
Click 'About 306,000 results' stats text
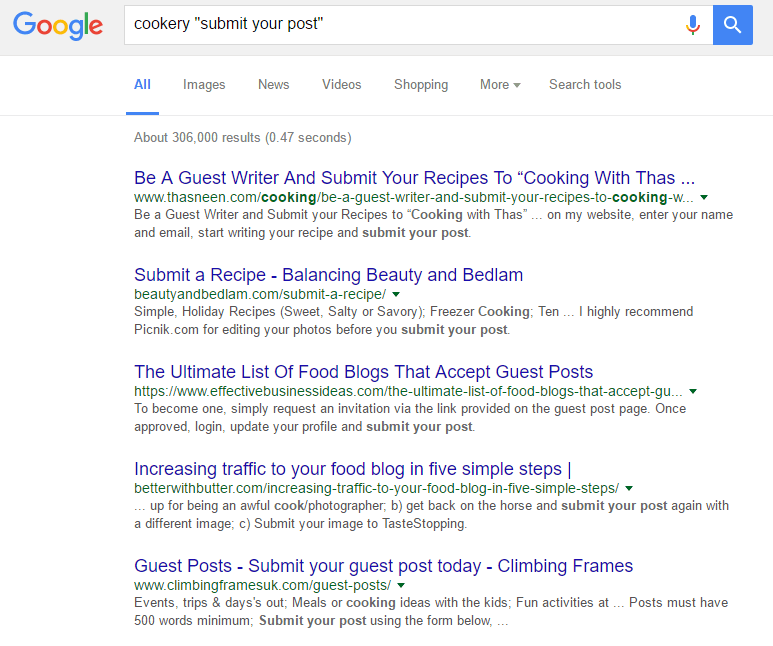tap(243, 138)
